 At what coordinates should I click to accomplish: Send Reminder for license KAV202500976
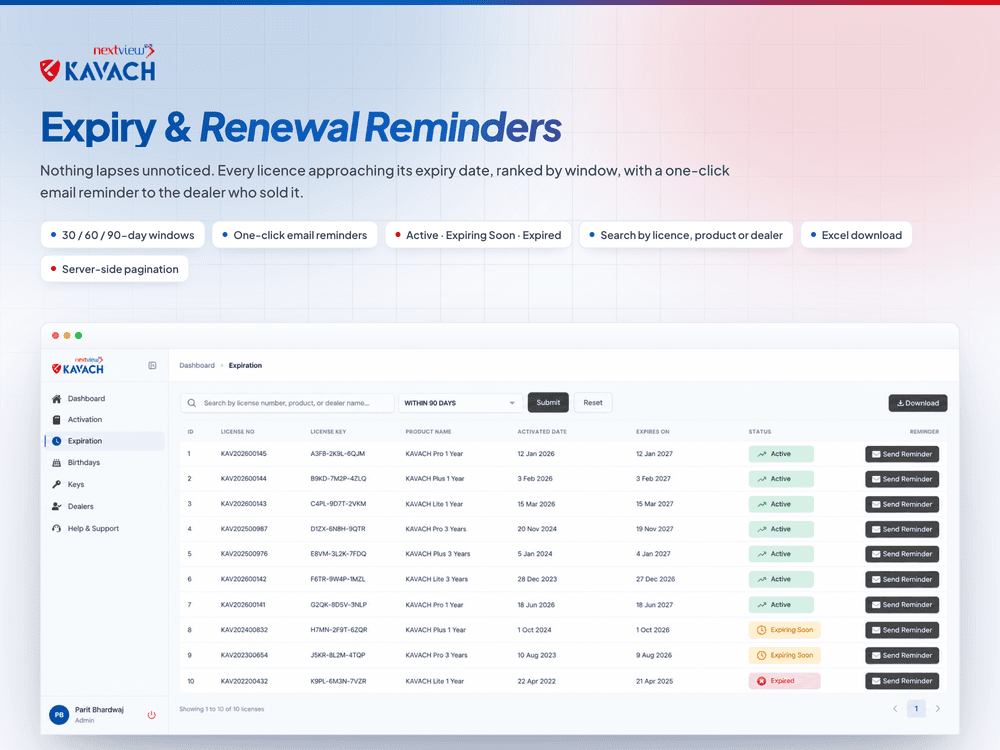(x=902, y=554)
